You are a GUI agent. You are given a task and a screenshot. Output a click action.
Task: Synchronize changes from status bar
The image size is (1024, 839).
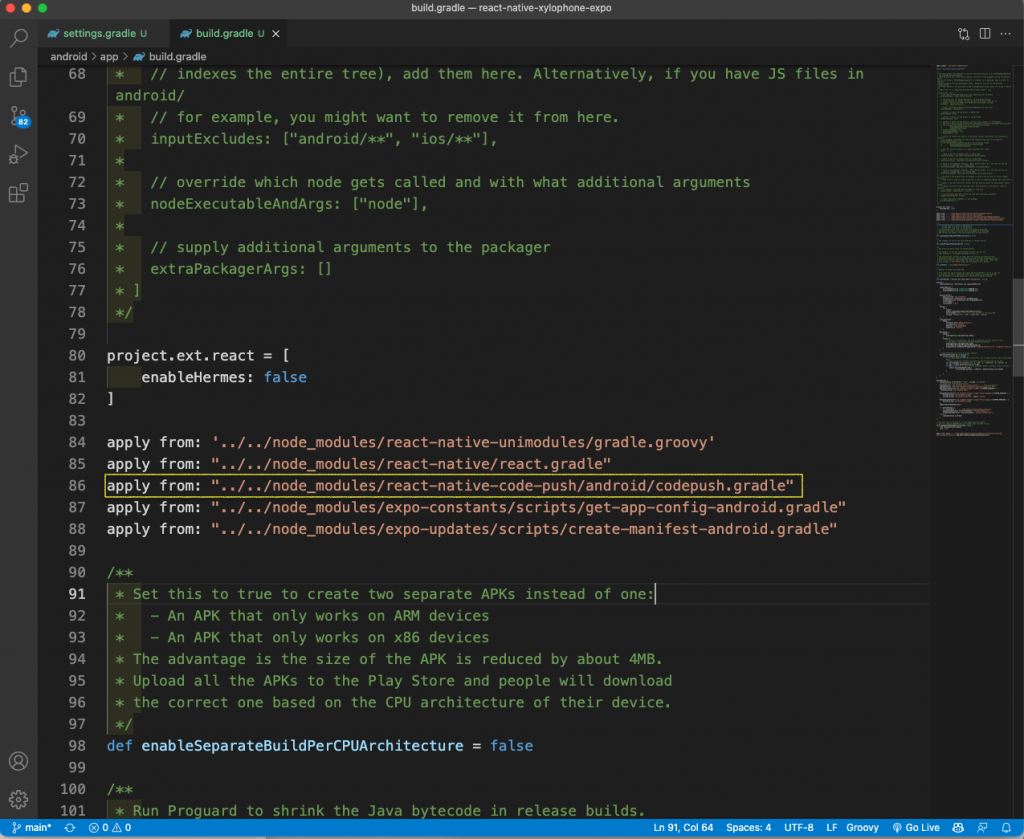[x=70, y=828]
